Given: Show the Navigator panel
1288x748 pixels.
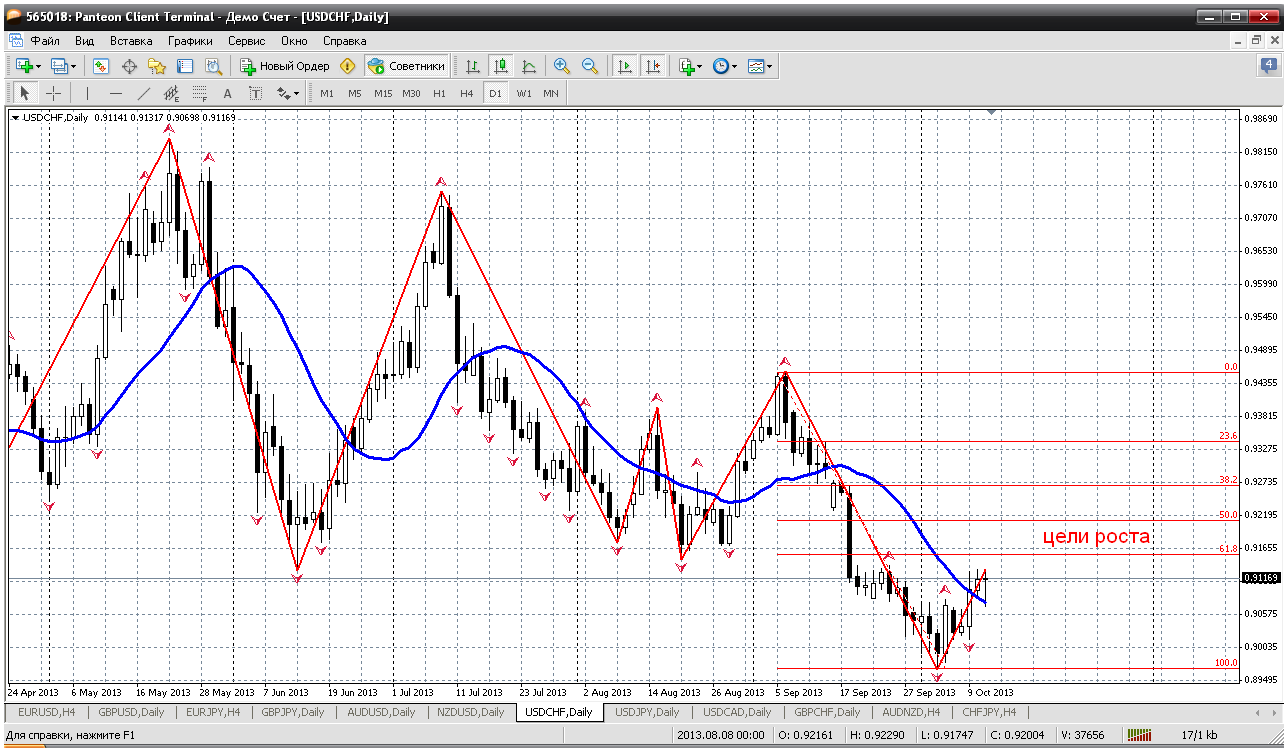Looking at the screenshot, I should pyautogui.click(x=157, y=66).
